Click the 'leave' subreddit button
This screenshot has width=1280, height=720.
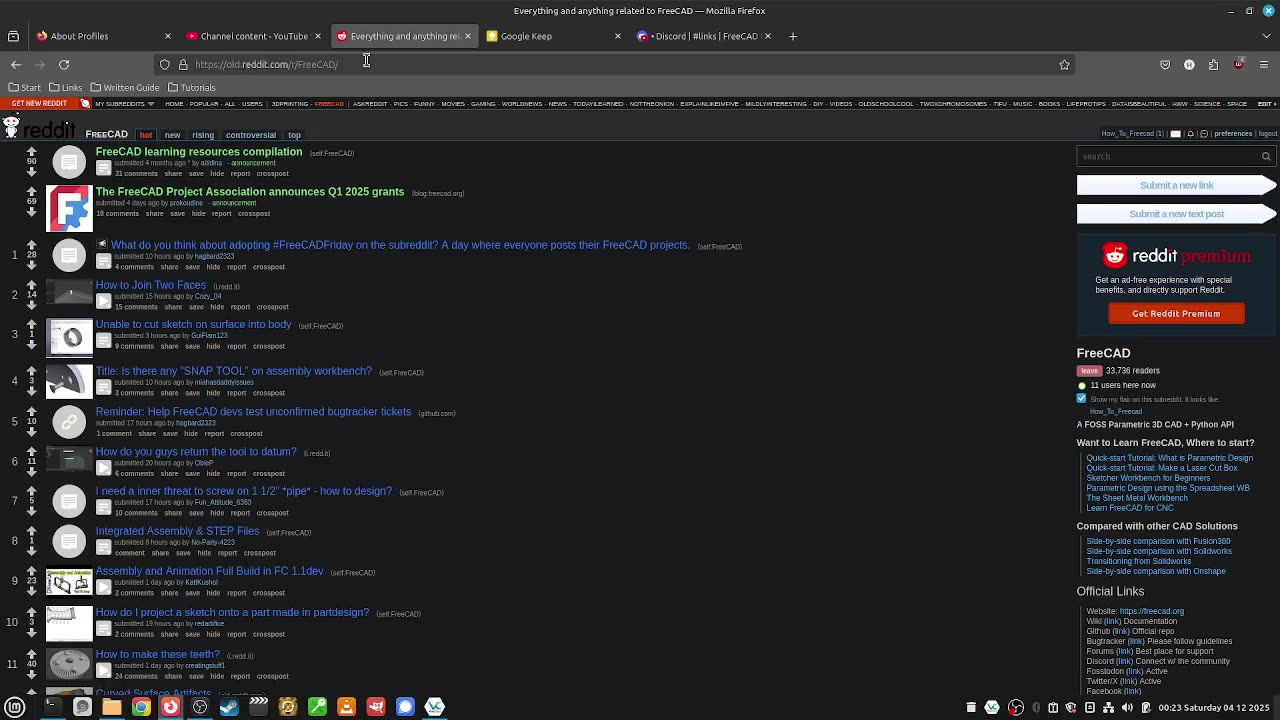1088,371
